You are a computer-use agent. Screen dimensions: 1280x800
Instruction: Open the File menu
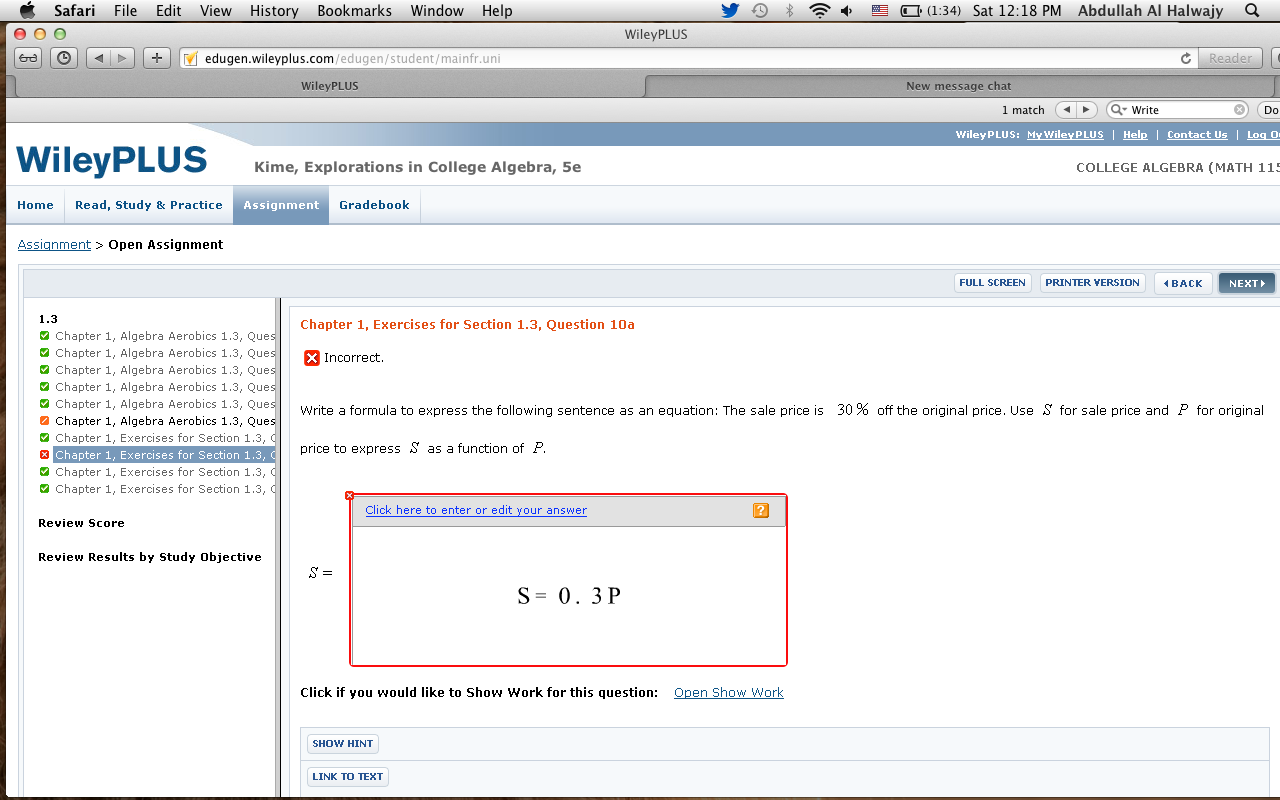point(126,11)
